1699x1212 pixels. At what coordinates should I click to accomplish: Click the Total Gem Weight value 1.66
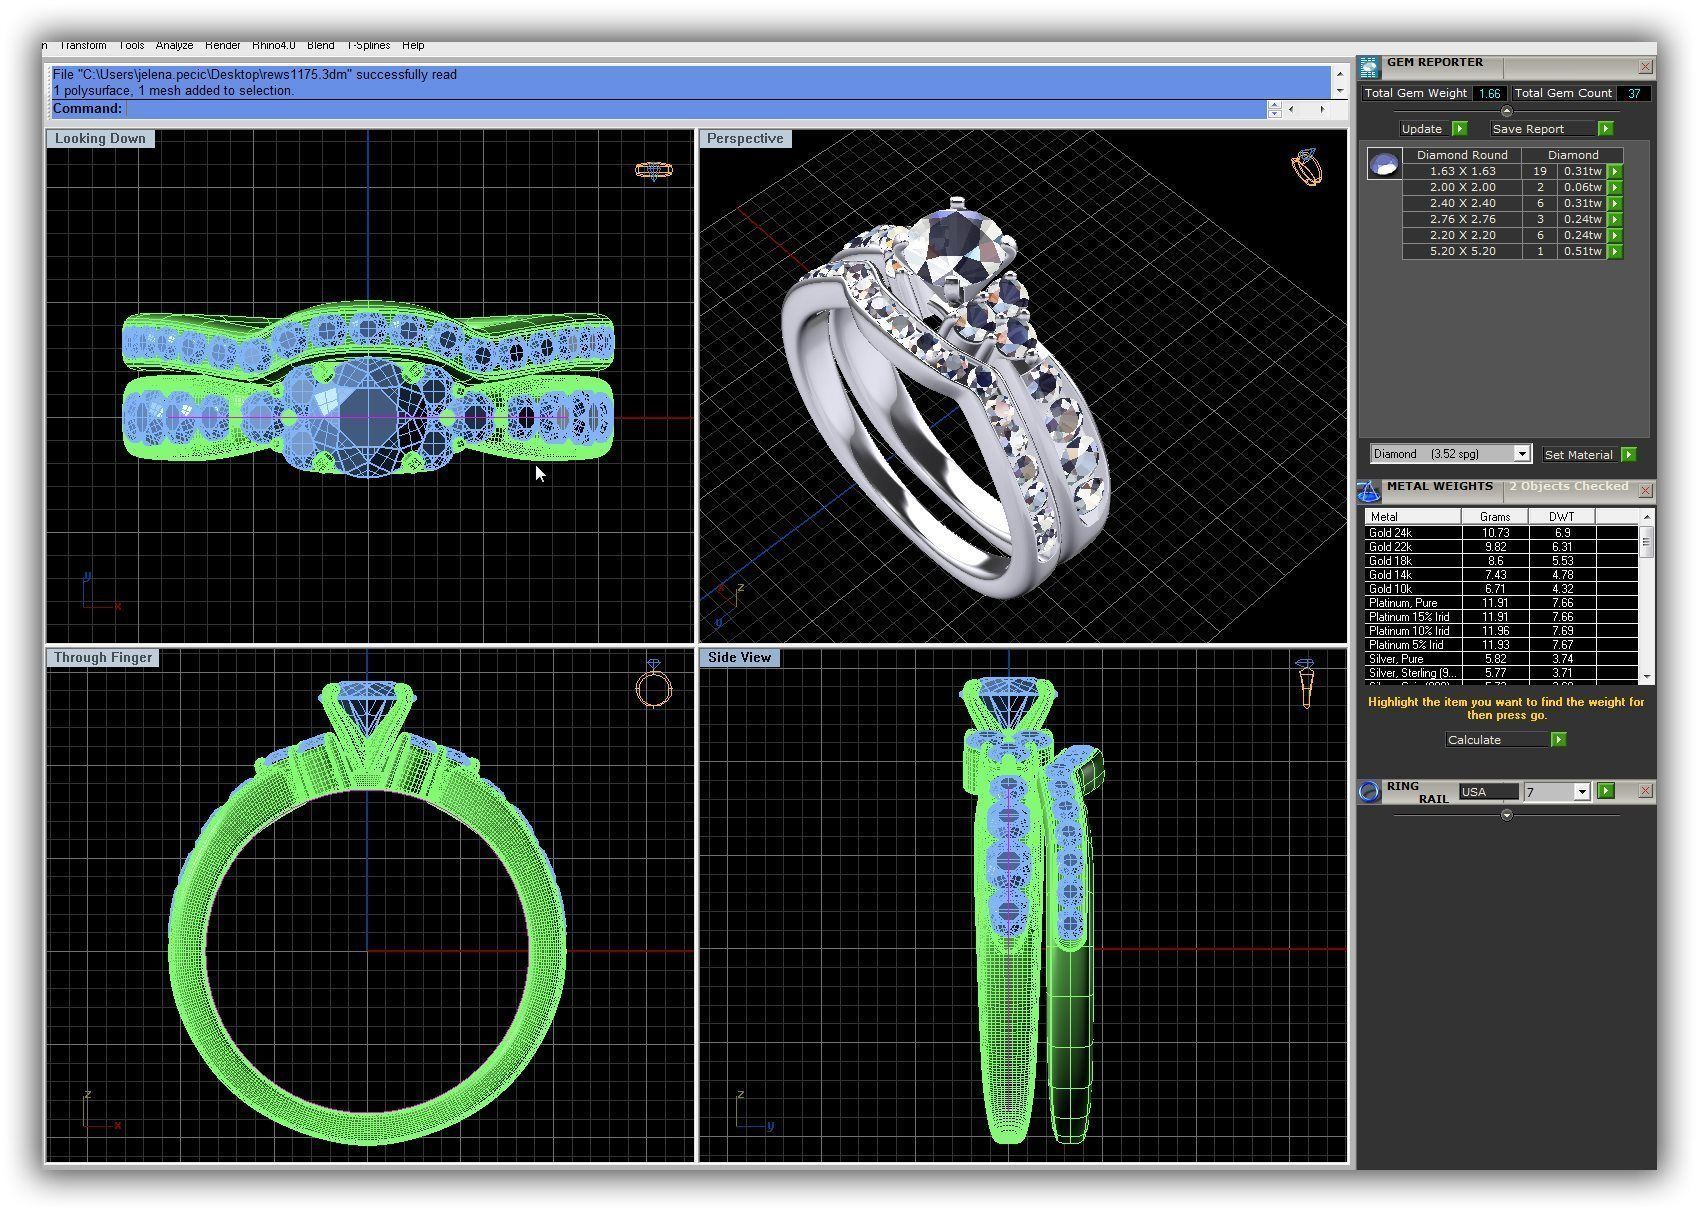point(1489,93)
